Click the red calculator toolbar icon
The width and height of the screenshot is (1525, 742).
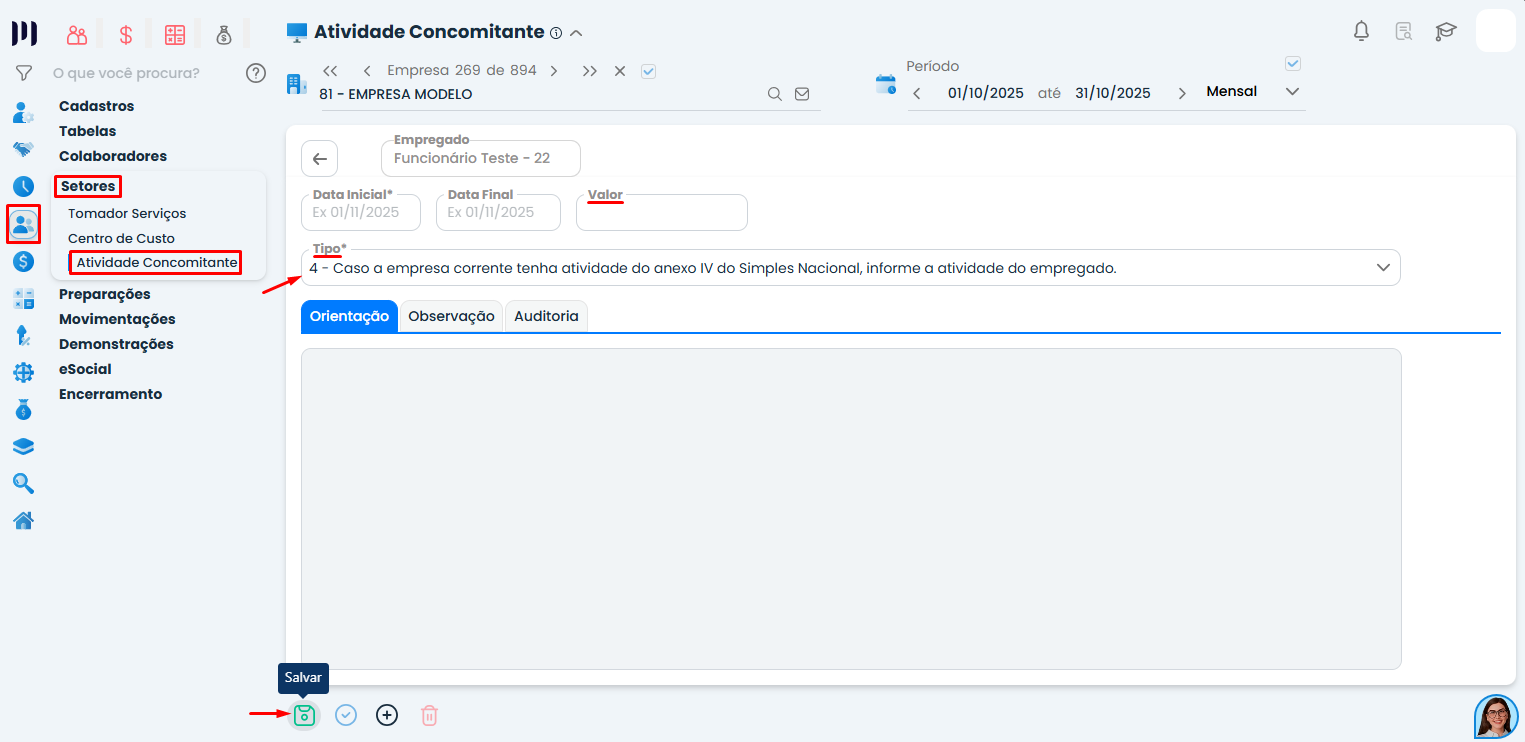coord(175,35)
